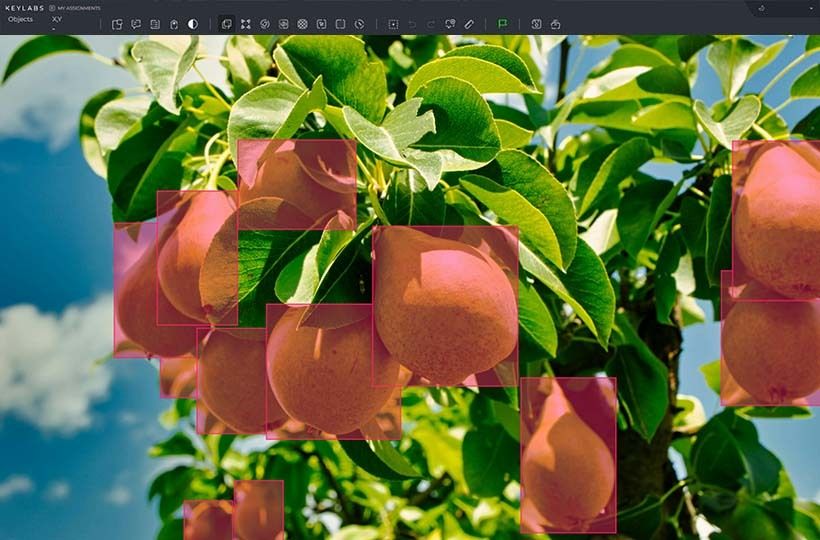Select the ruler measurement tool

[469, 24]
